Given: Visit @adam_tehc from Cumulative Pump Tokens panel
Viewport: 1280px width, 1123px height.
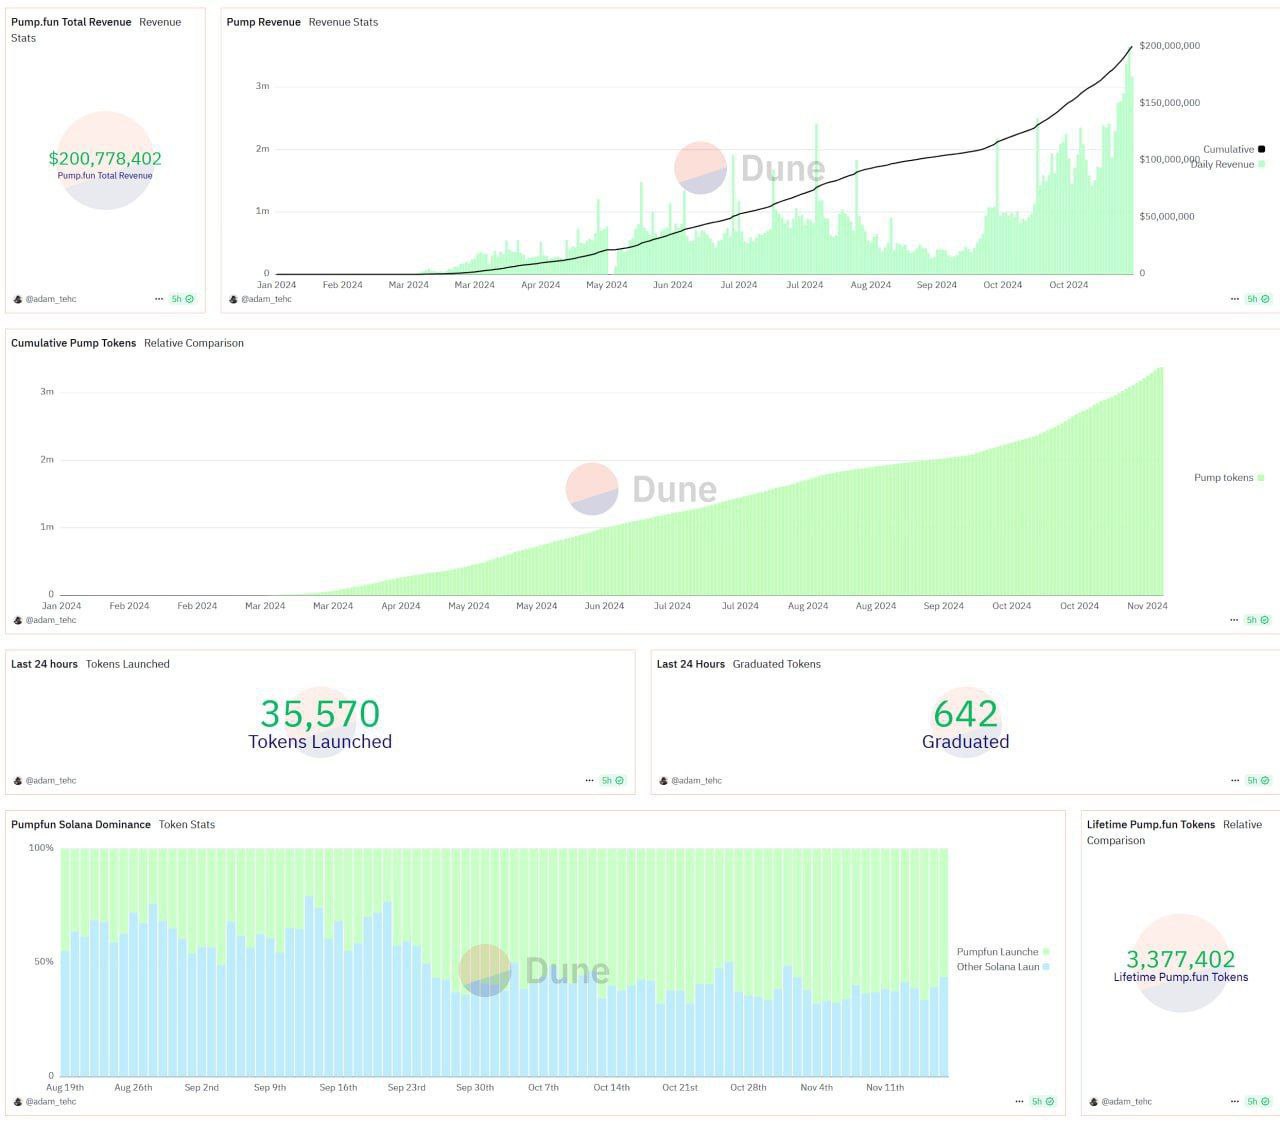Looking at the screenshot, I should pos(51,620).
